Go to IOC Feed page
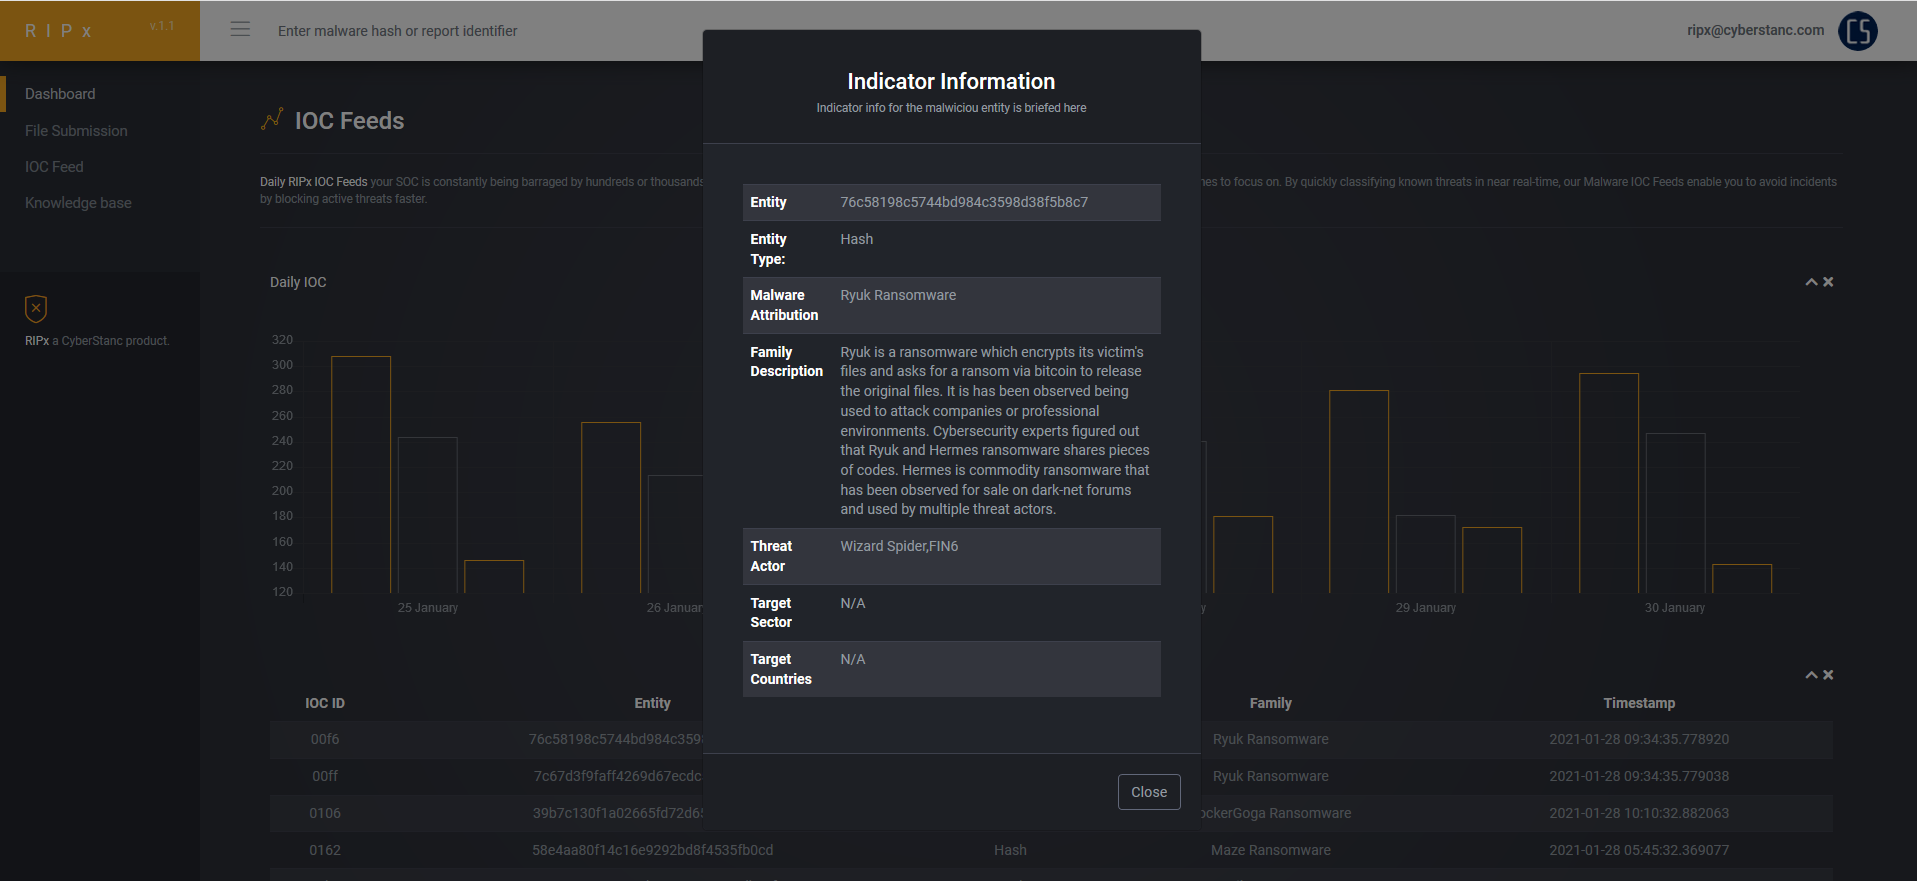1917x881 pixels. pos(54,167)
